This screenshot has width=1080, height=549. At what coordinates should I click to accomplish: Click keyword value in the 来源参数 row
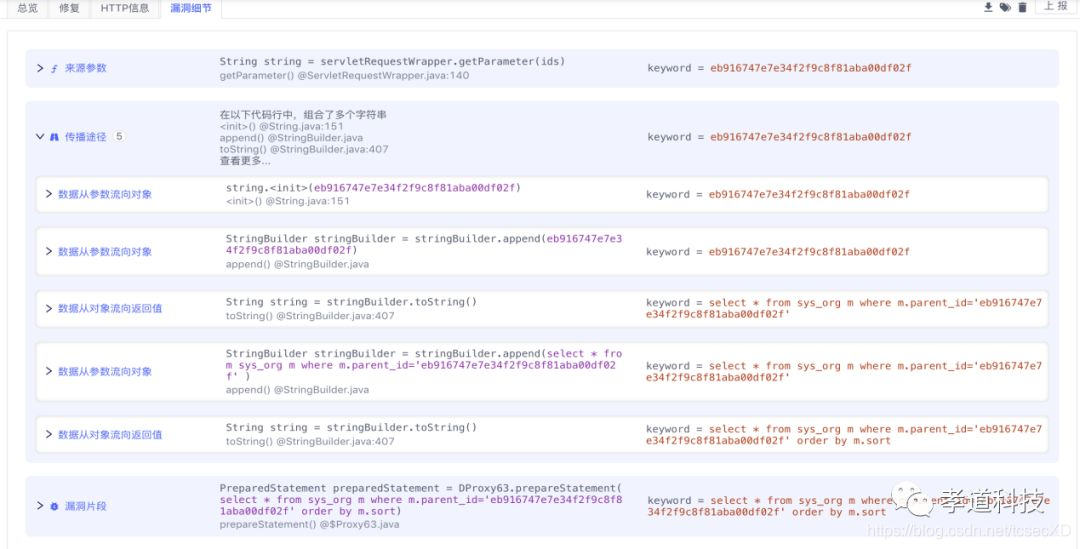(x=811, y=68)
